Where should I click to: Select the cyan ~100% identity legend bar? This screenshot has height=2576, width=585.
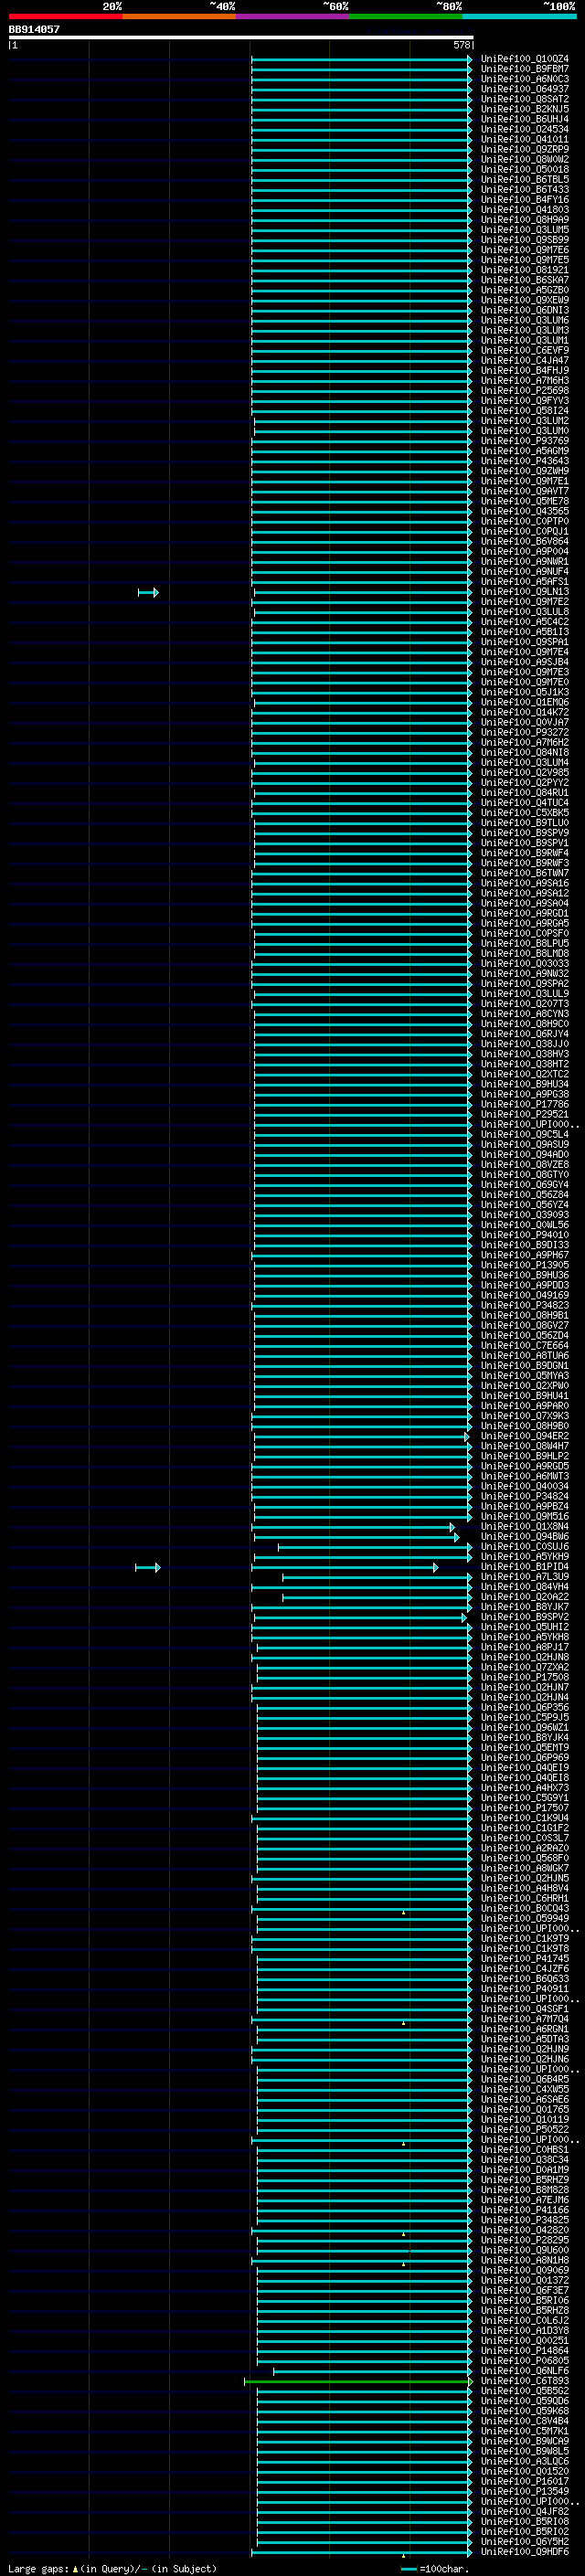click(519, 16)
